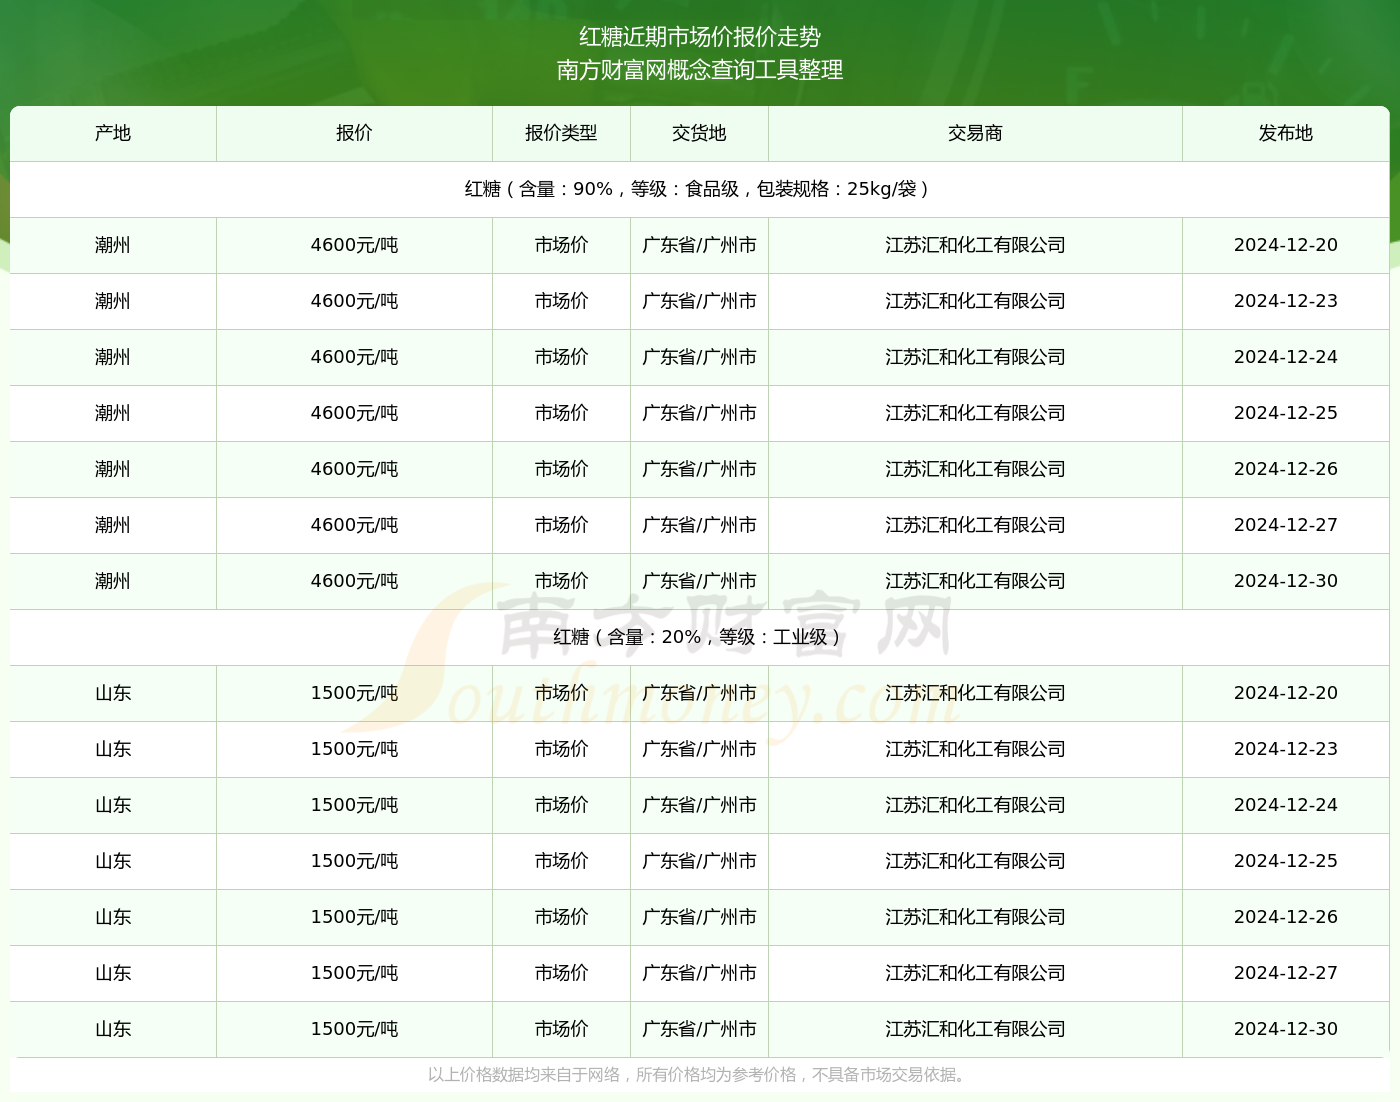The height and width of the screenshot is (1102, 1400).
Task: Click the 交货地 column header
Action: [x=699, y=133]
